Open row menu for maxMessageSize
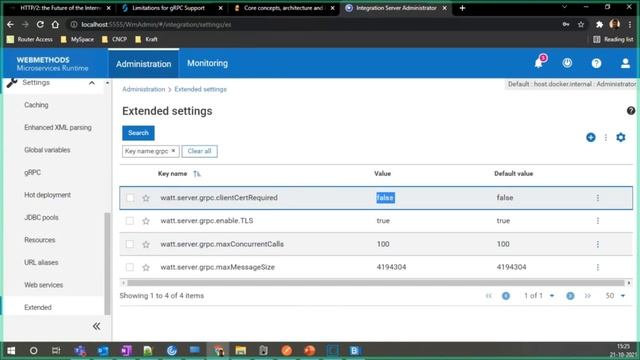Image resolution: width=640 pixels, height=360 pixels. 598,267
